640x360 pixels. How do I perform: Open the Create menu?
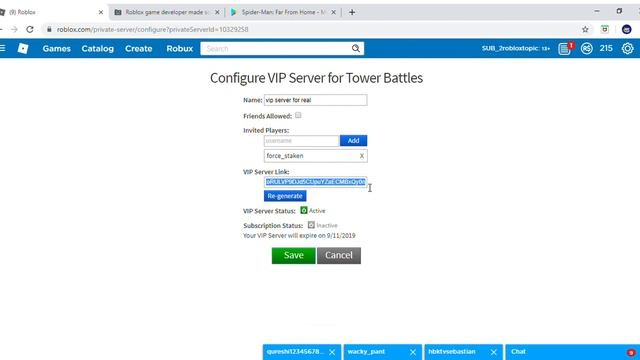(138, 49)
